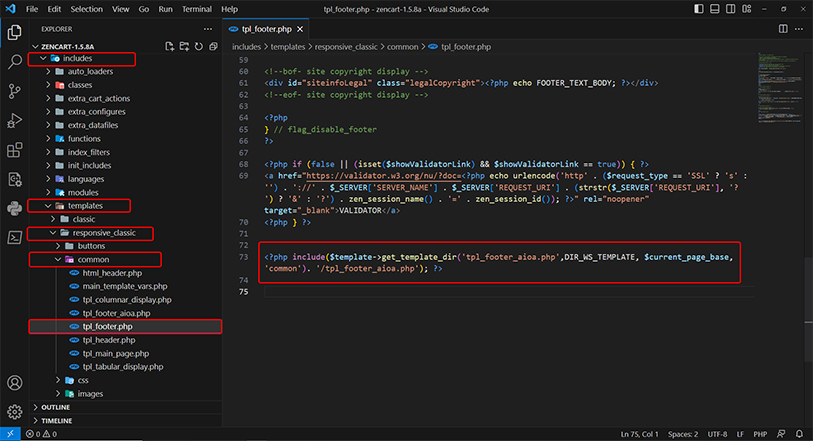
Task: Expand the TIMELINE section
Action: (x=57, y=421)
